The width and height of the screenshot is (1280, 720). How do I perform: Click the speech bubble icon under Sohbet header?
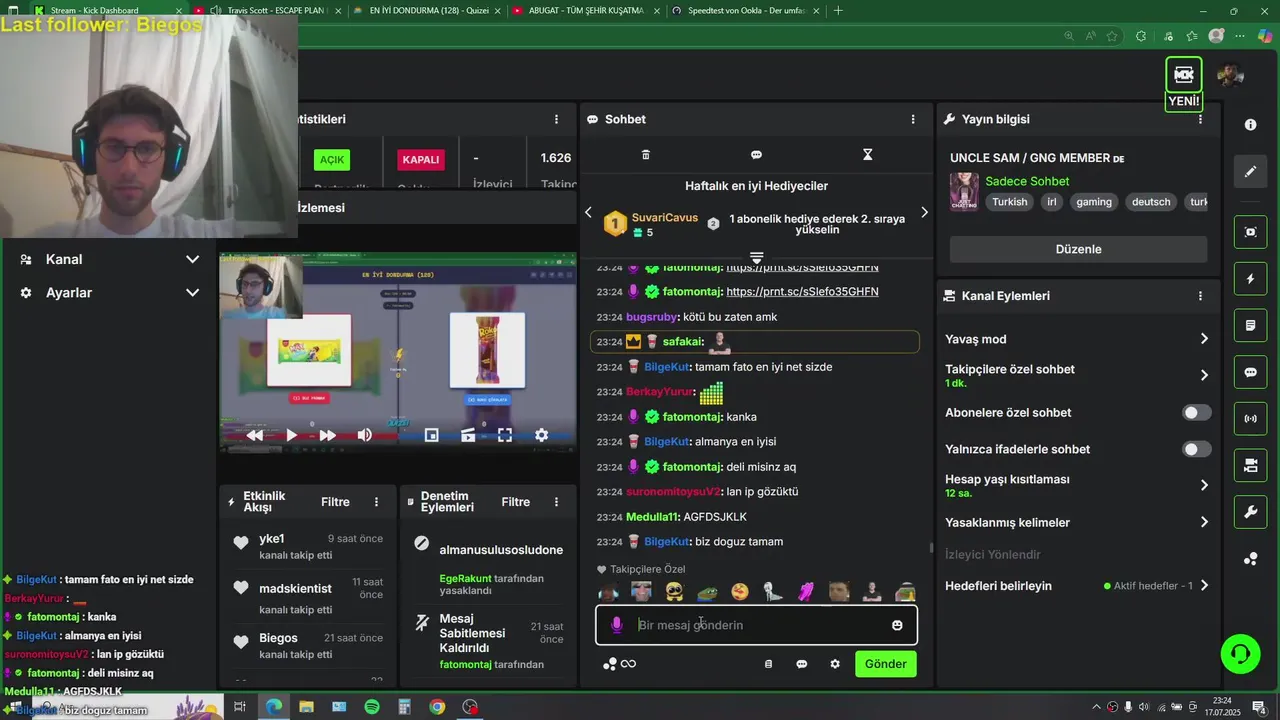[756, 155]
